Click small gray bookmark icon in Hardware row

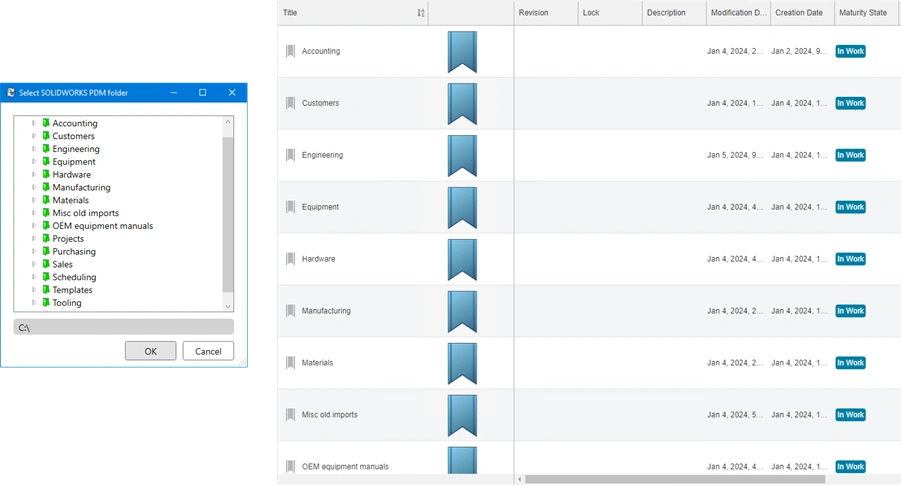pyautogui.click(x=290, y=259)
